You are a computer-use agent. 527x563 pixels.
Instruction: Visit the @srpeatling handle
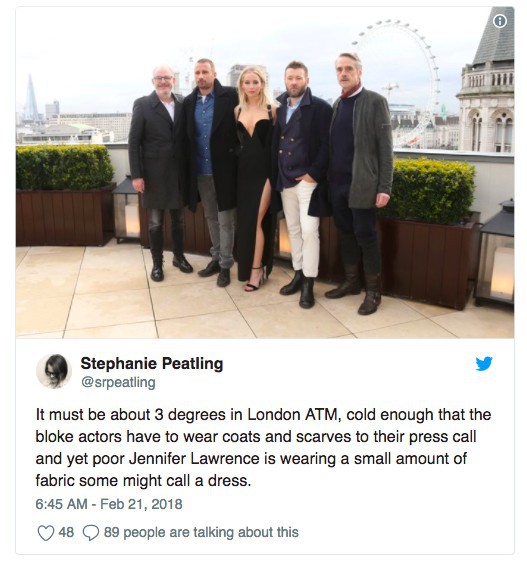pos(118,382)
